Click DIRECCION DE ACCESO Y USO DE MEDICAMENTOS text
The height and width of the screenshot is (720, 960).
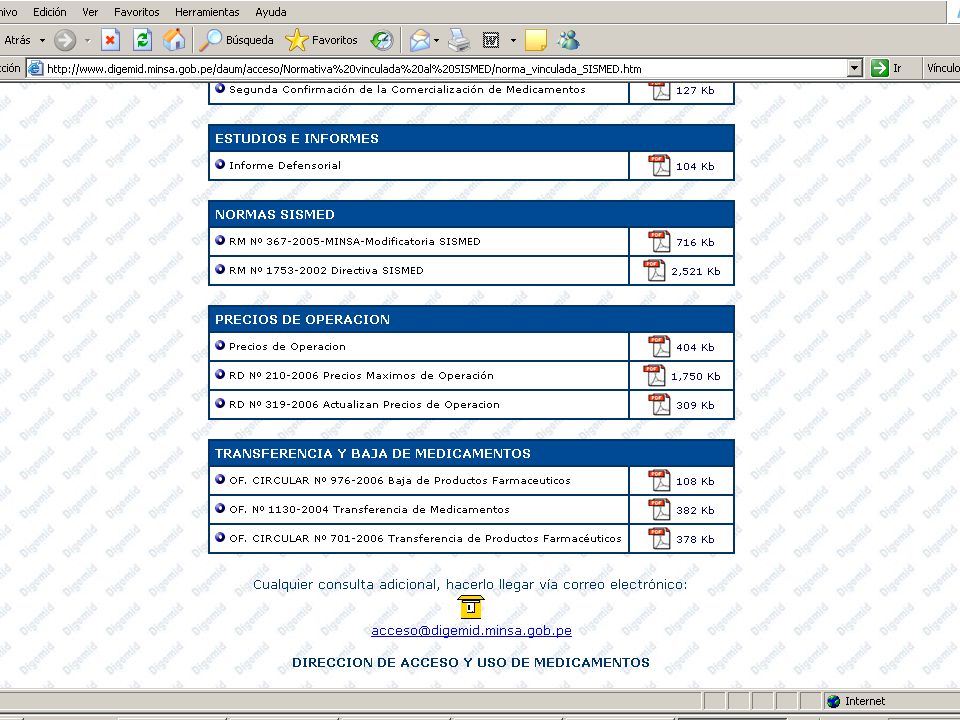click(x=471, y=662)
